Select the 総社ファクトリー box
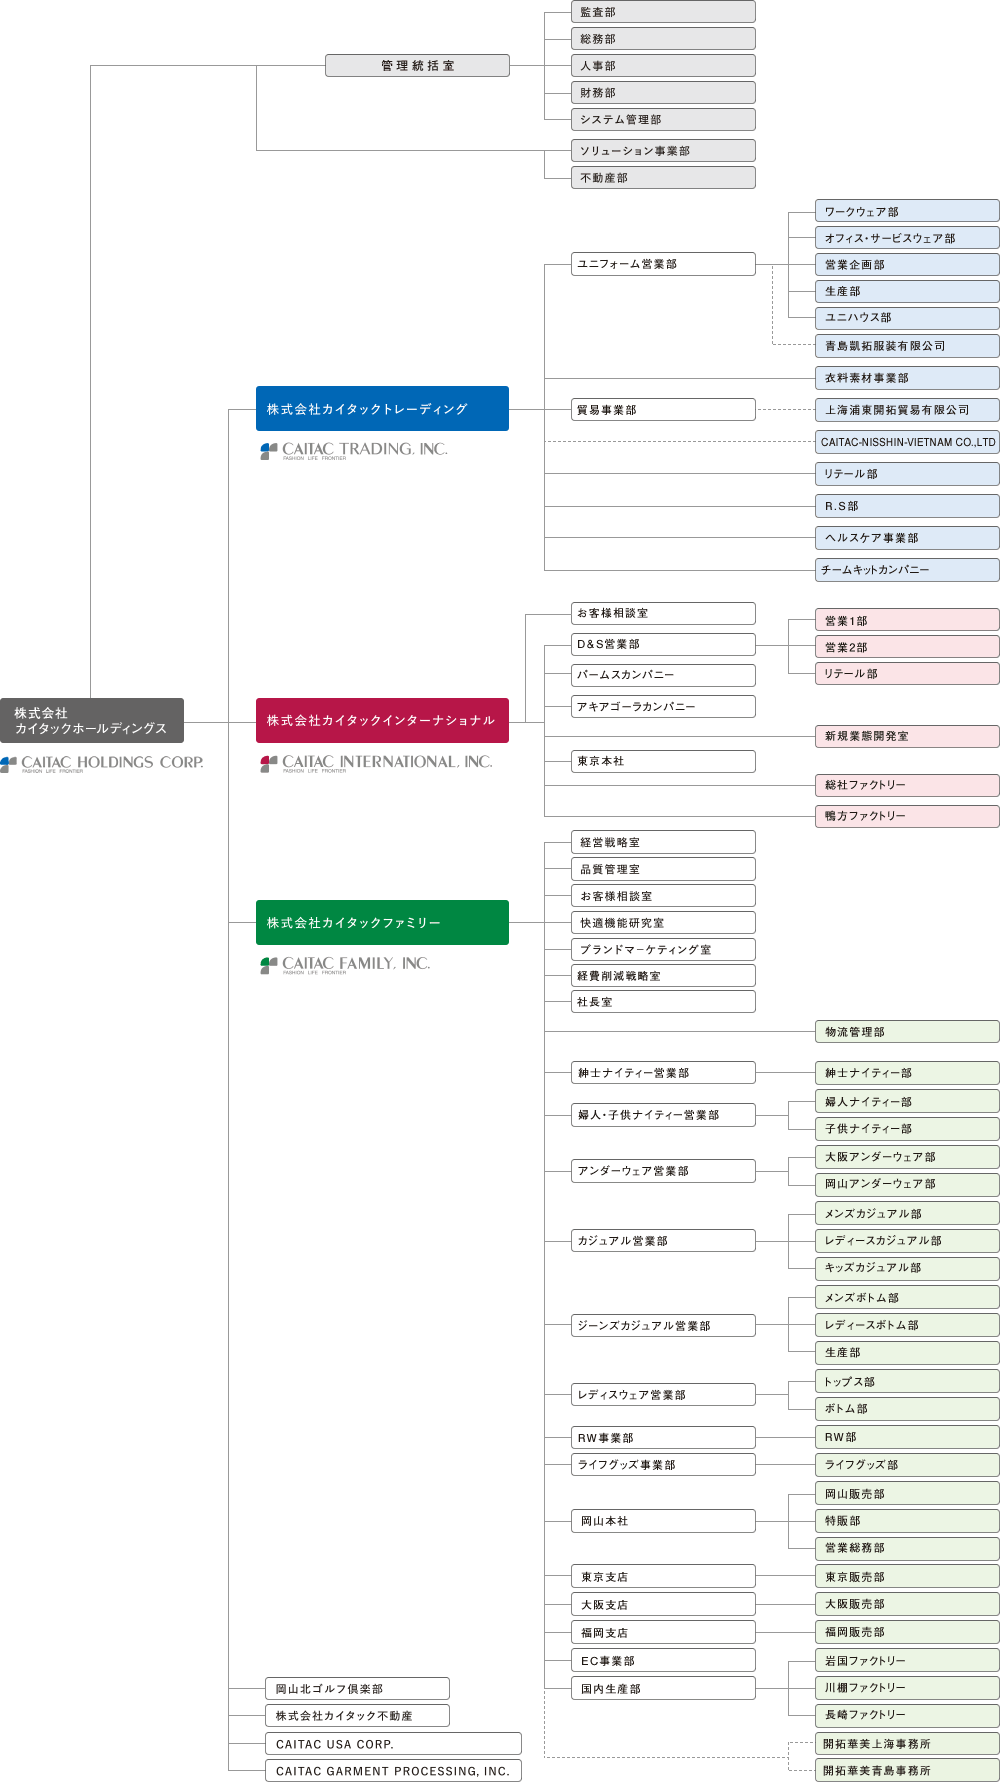1000x1782 pixels. click(x=907, y=785)
